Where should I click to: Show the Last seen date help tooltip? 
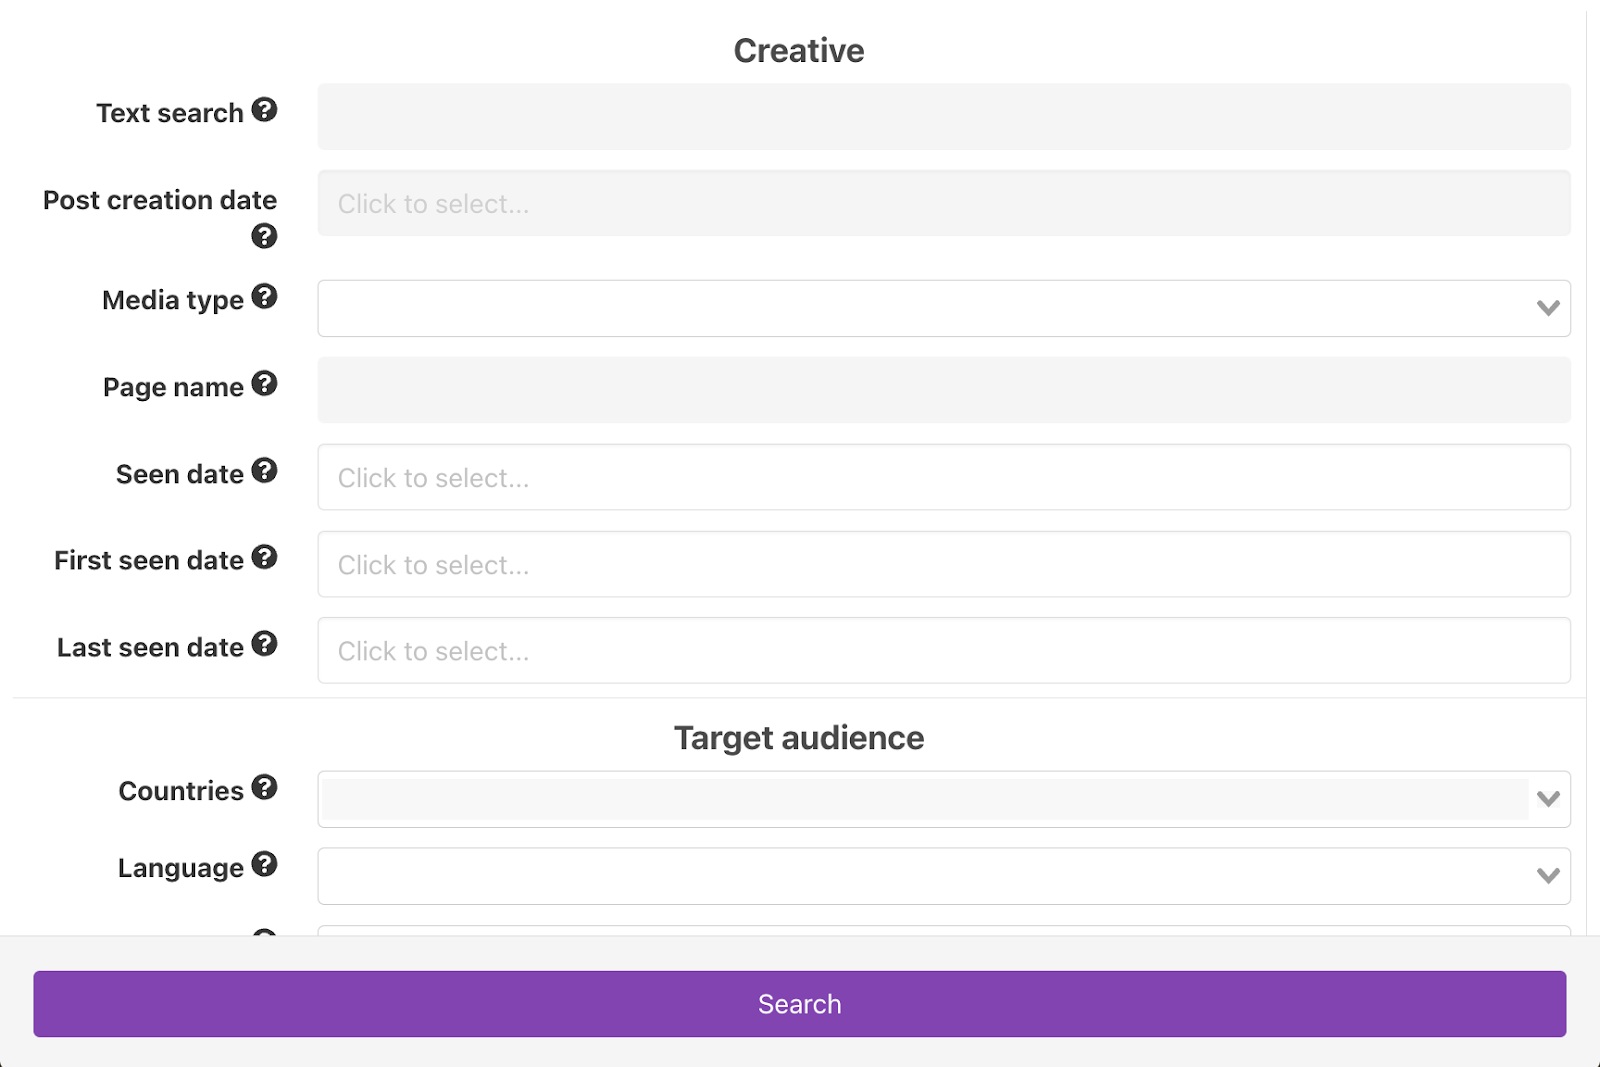coord(264,644)
